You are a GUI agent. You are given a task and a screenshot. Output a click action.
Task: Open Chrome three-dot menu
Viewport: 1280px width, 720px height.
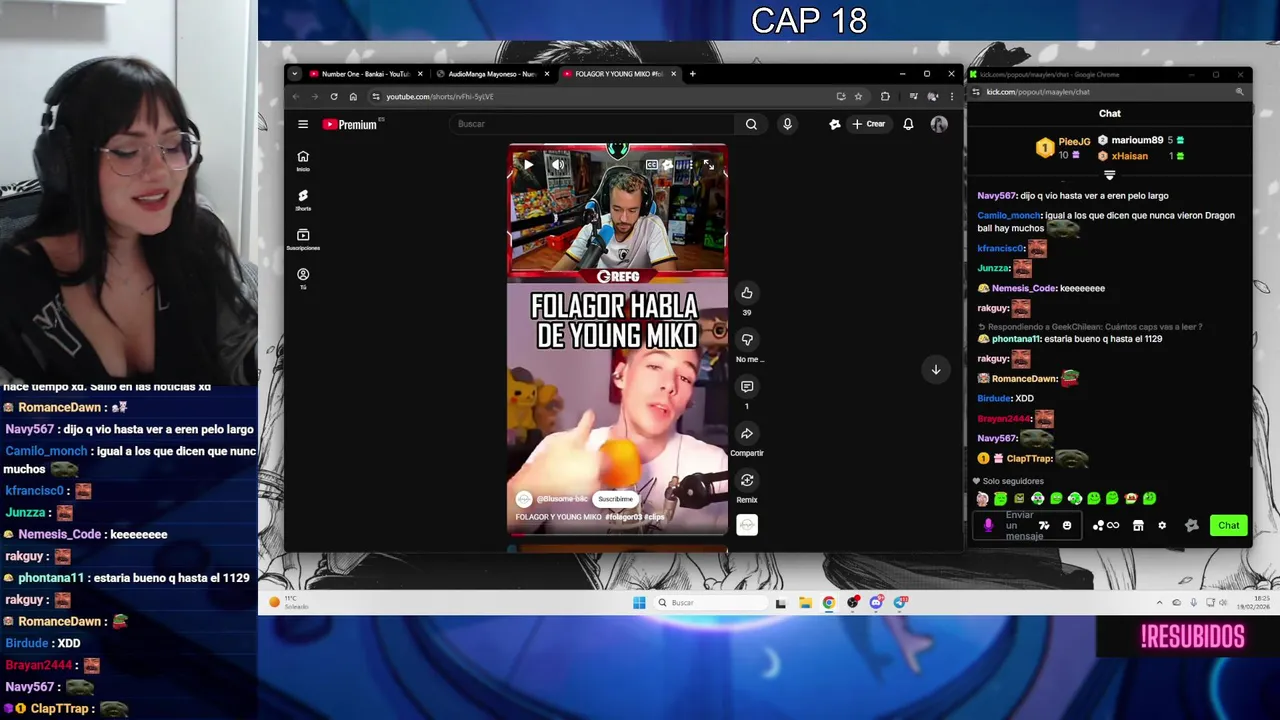(x=951, y=97)
